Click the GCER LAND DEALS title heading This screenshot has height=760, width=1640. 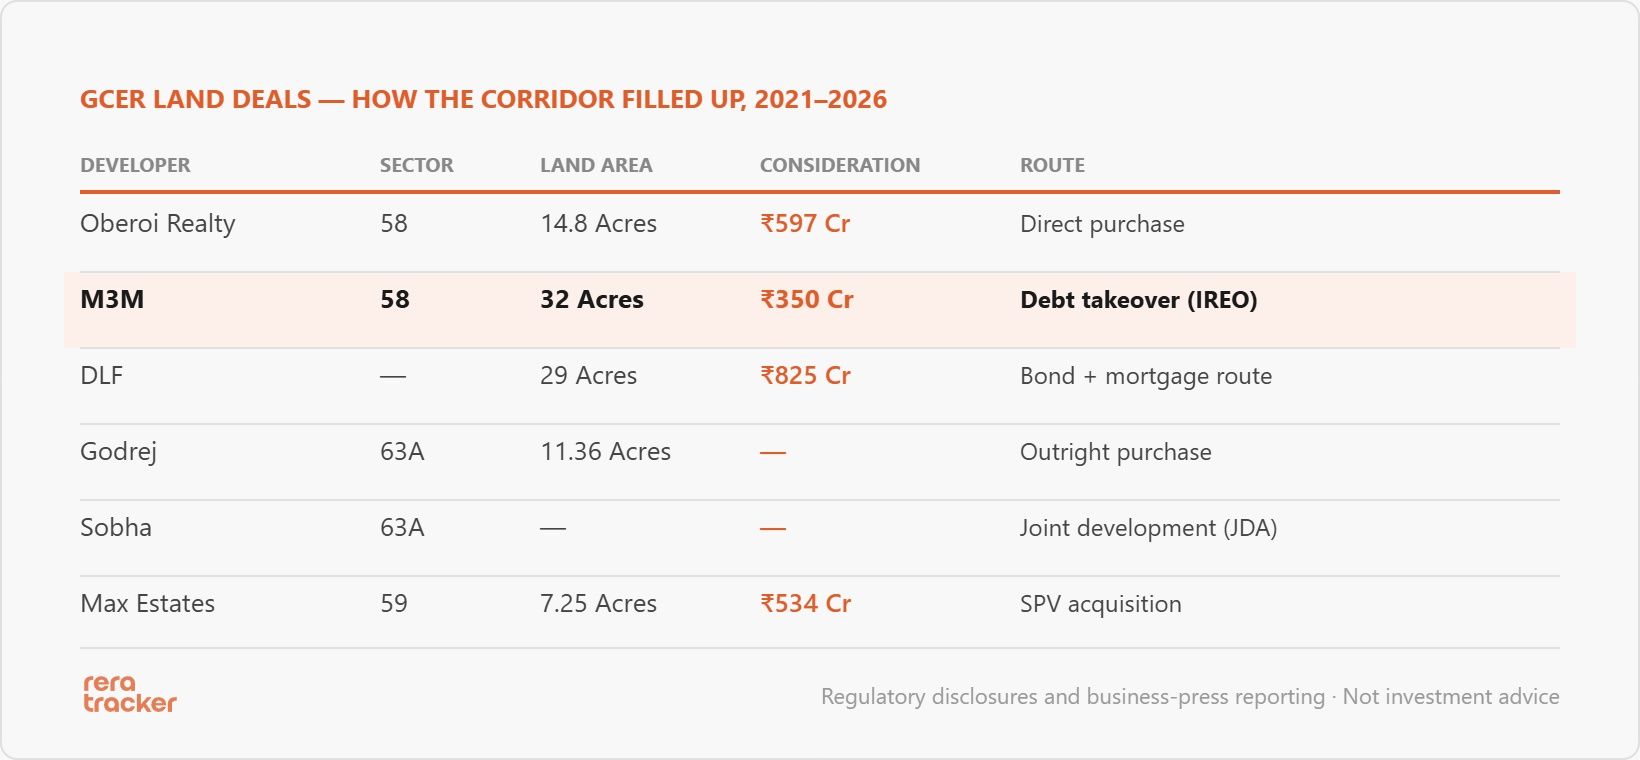pyautogui.click(x=483, y=99)
